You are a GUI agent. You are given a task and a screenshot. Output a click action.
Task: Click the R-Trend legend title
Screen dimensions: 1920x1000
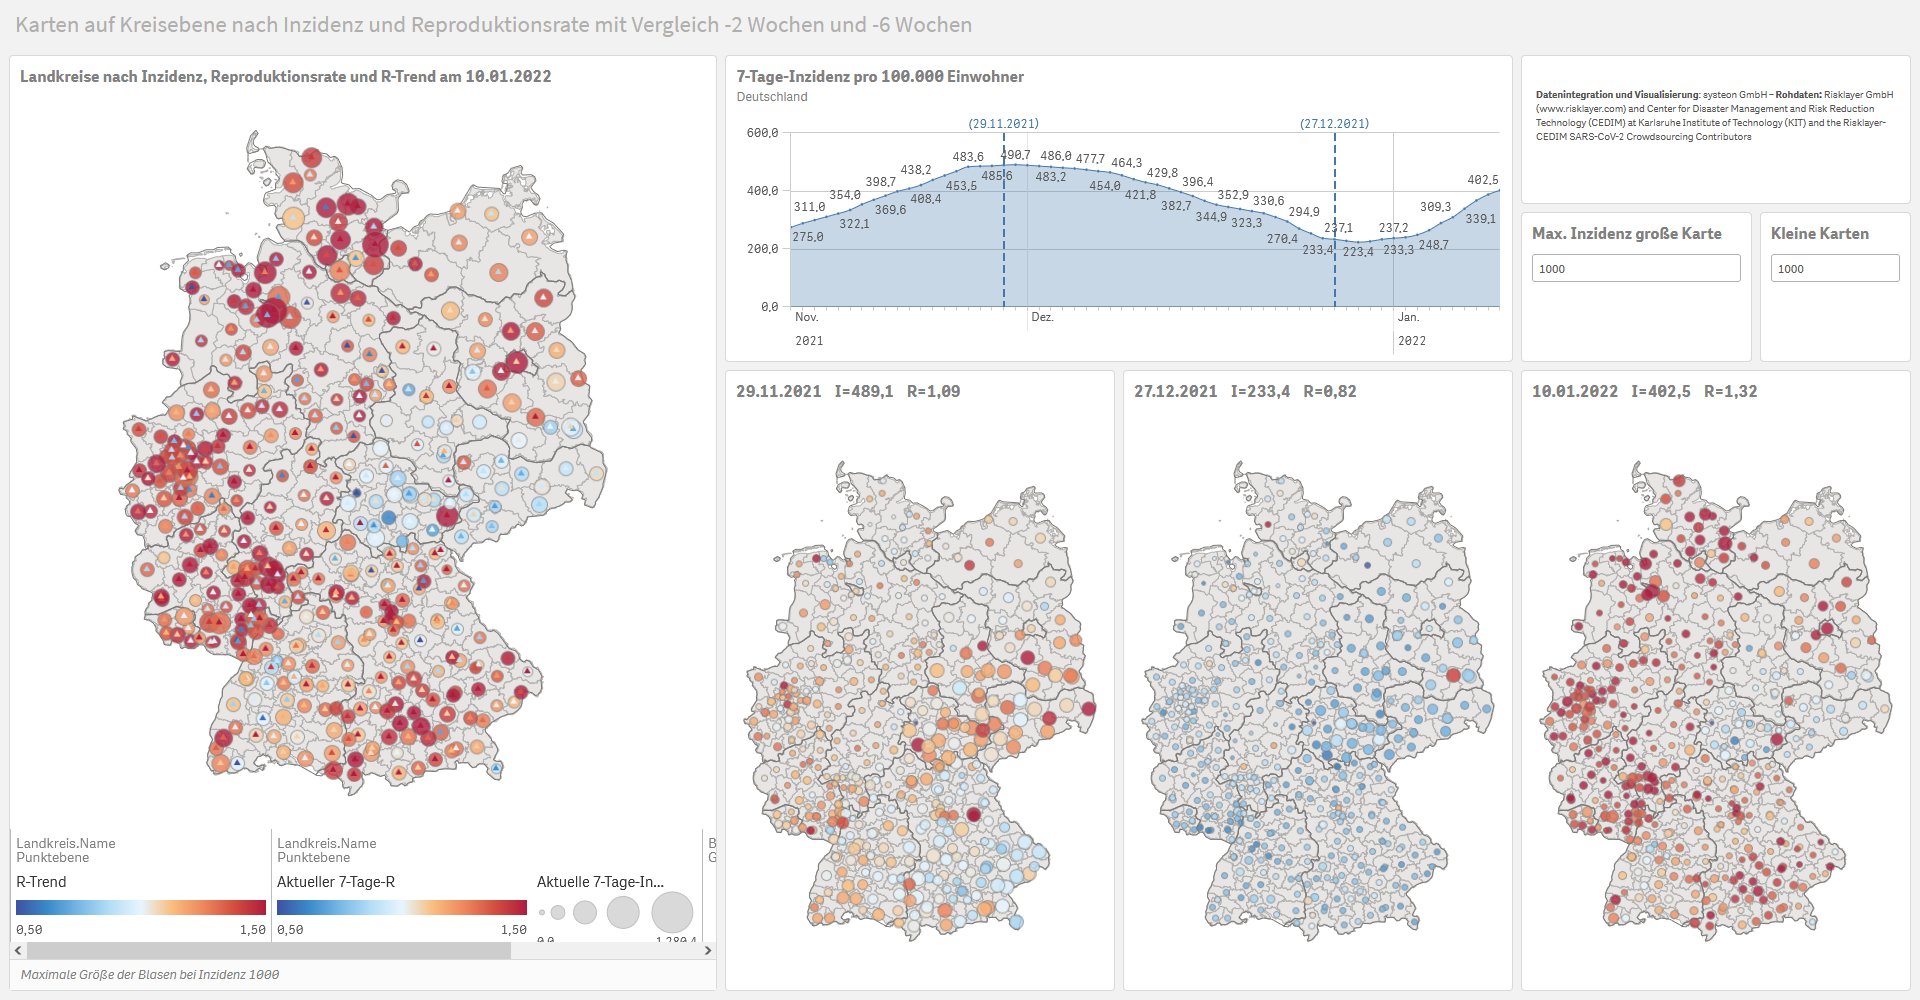[41, 882]
